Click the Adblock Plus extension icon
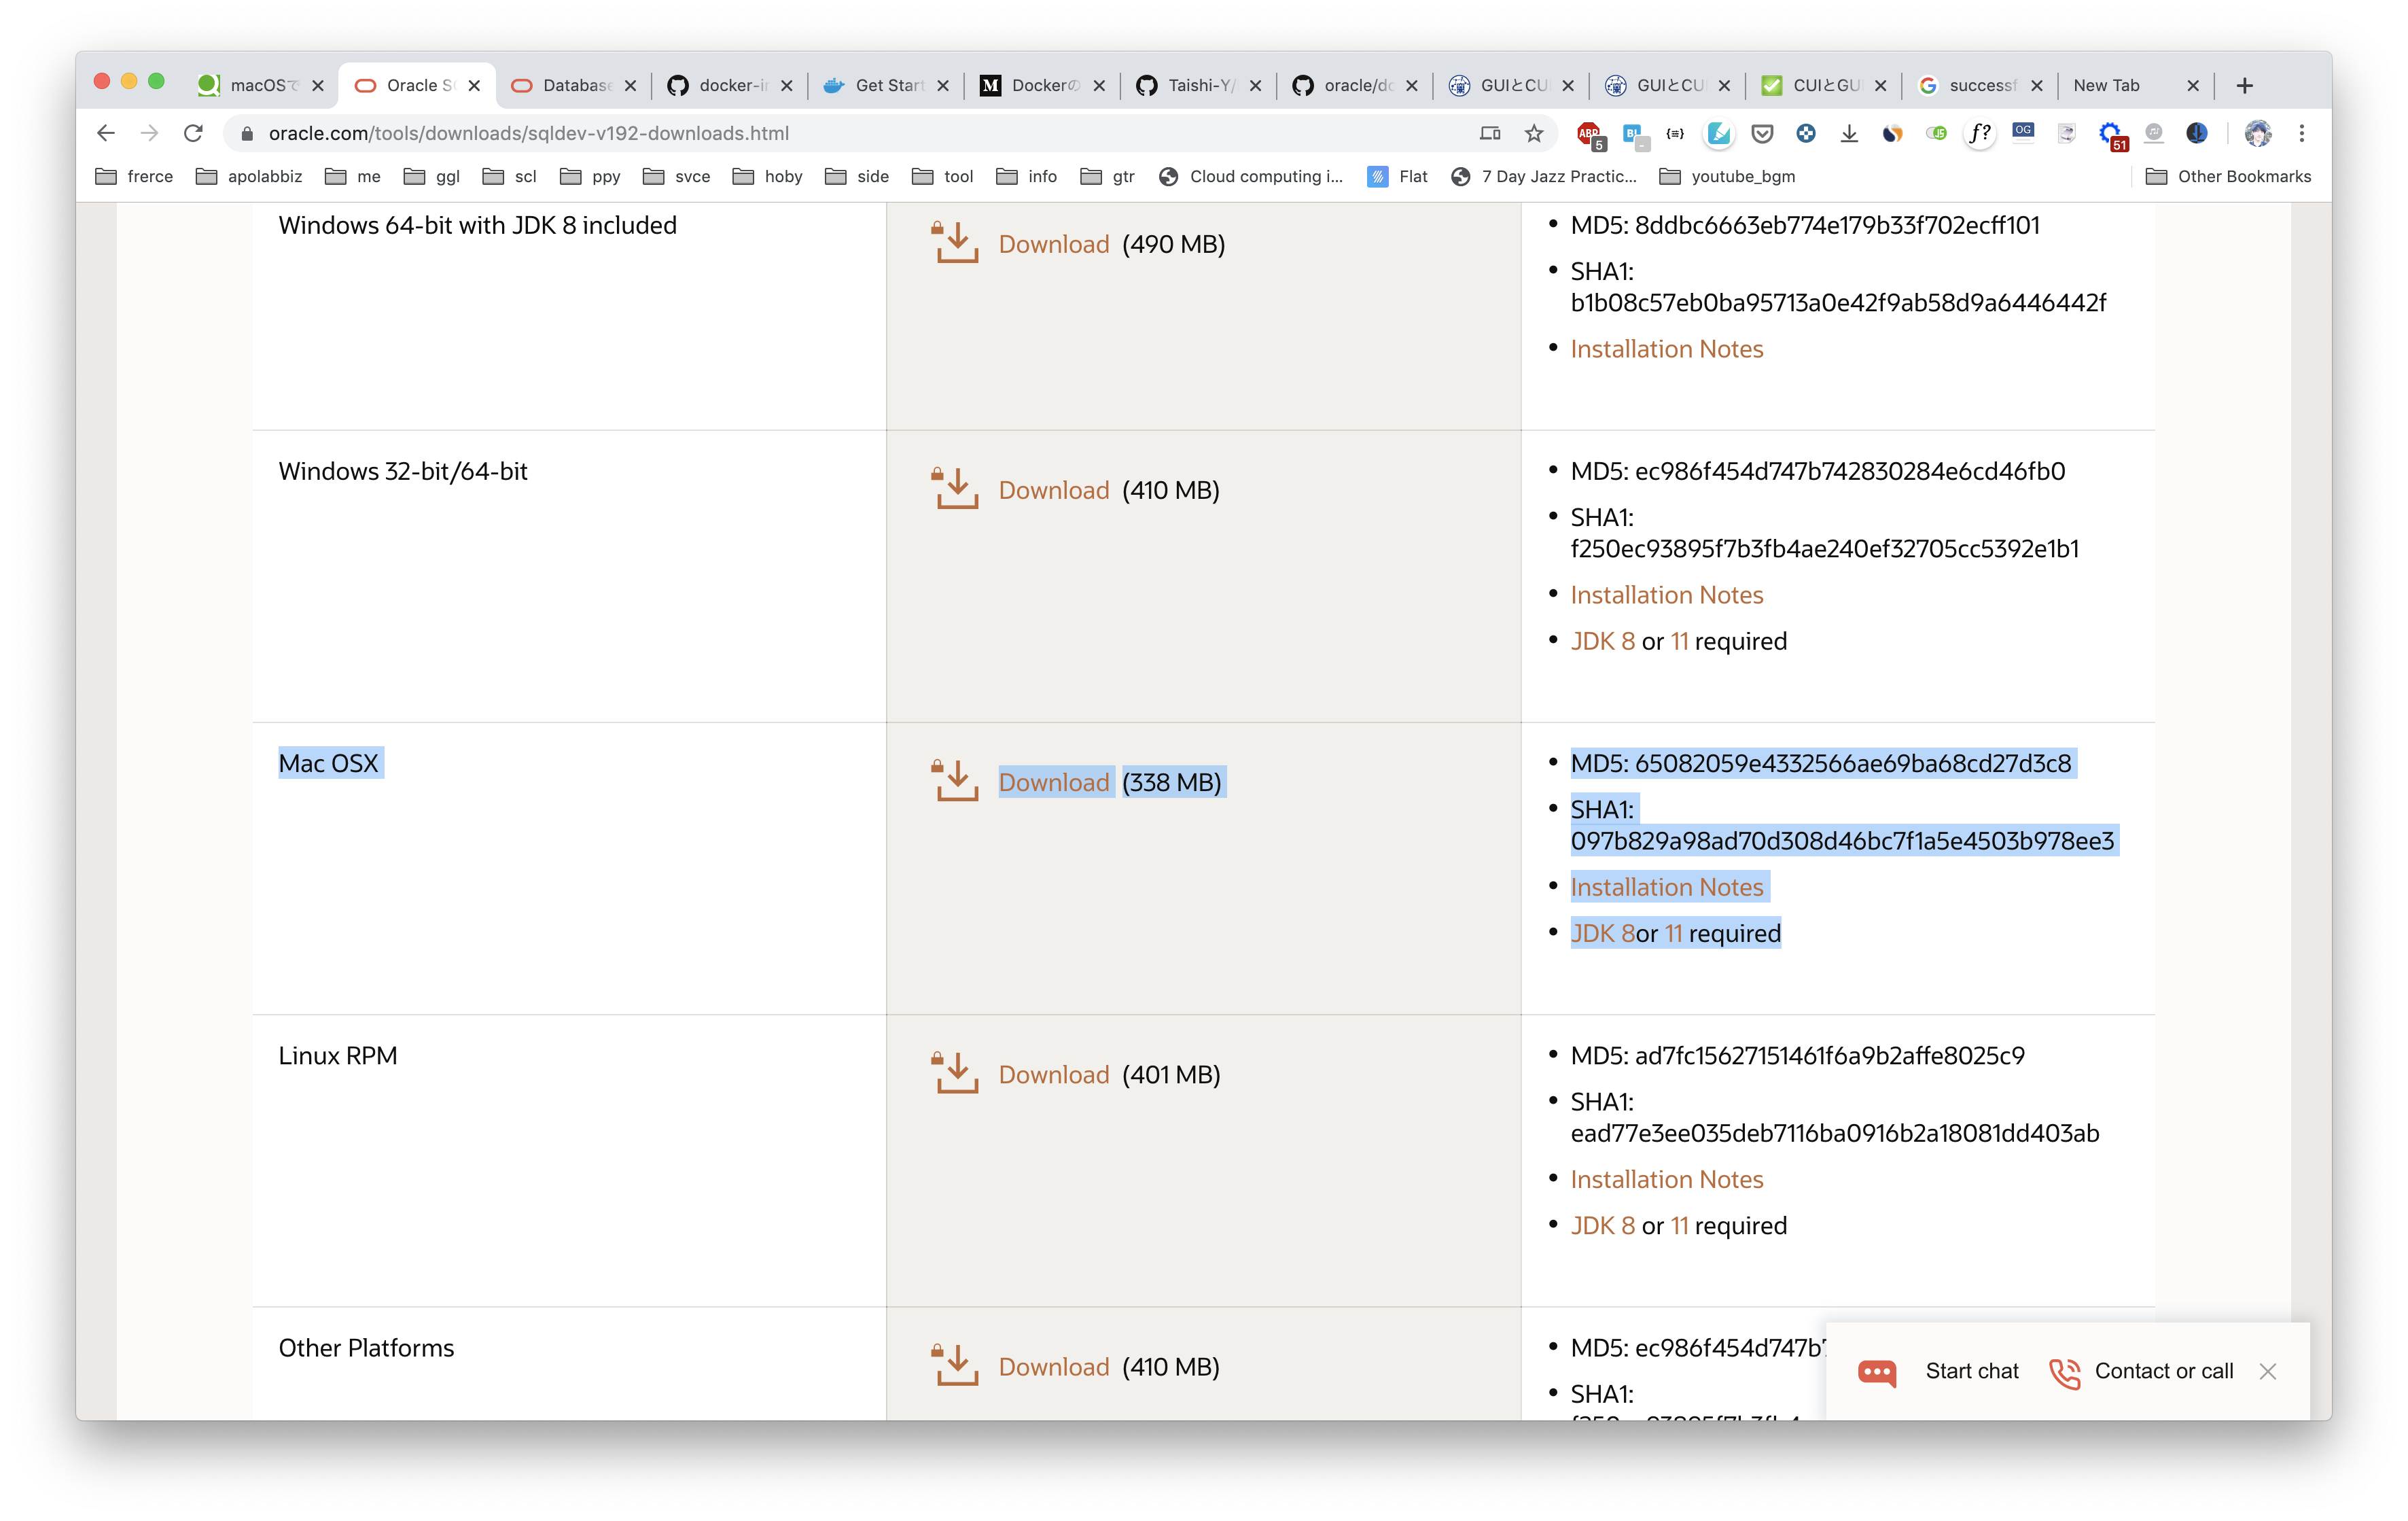 [1588, 133]
